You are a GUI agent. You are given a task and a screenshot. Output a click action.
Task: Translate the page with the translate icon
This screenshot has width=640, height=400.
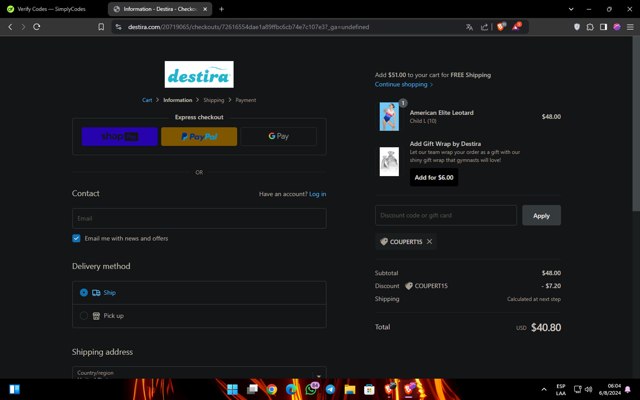click(469, 27)
